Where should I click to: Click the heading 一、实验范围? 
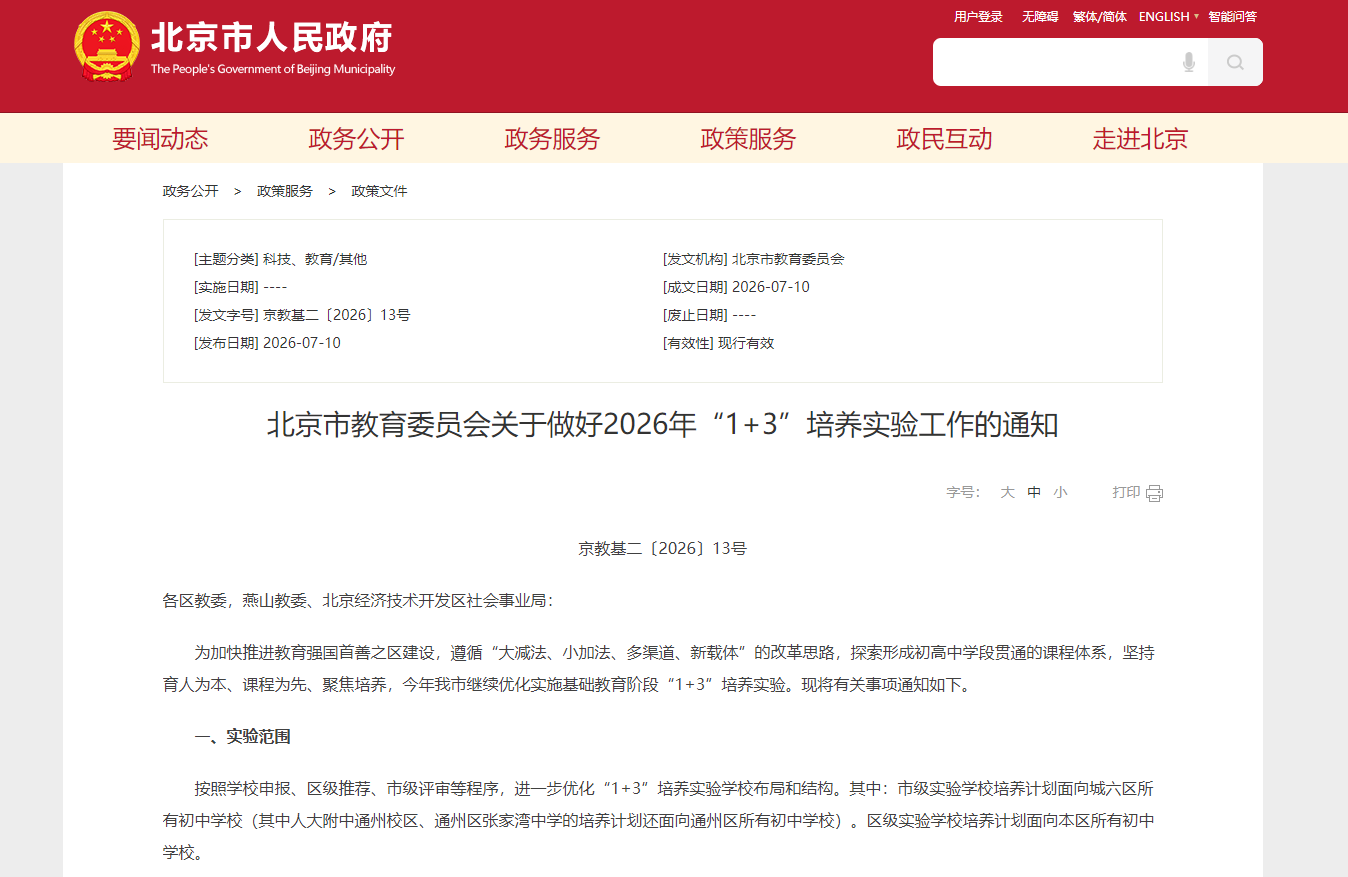click(242, 737)
